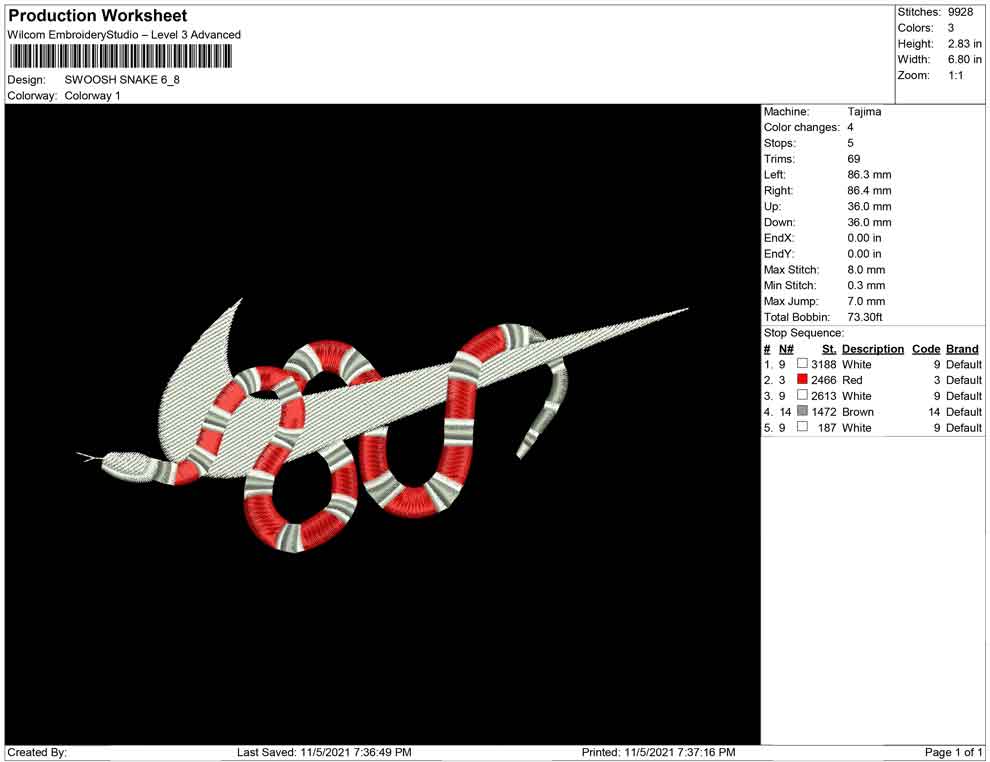The width and height of the screenshot is (990, 762).
Task: Click the Min Stitch value '0.3 mm'
Action: point(866,285)
